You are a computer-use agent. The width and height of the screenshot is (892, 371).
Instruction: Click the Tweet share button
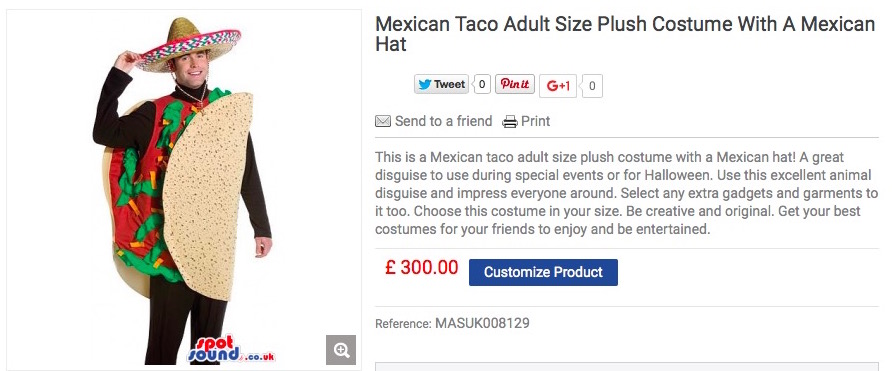(441, 85)
